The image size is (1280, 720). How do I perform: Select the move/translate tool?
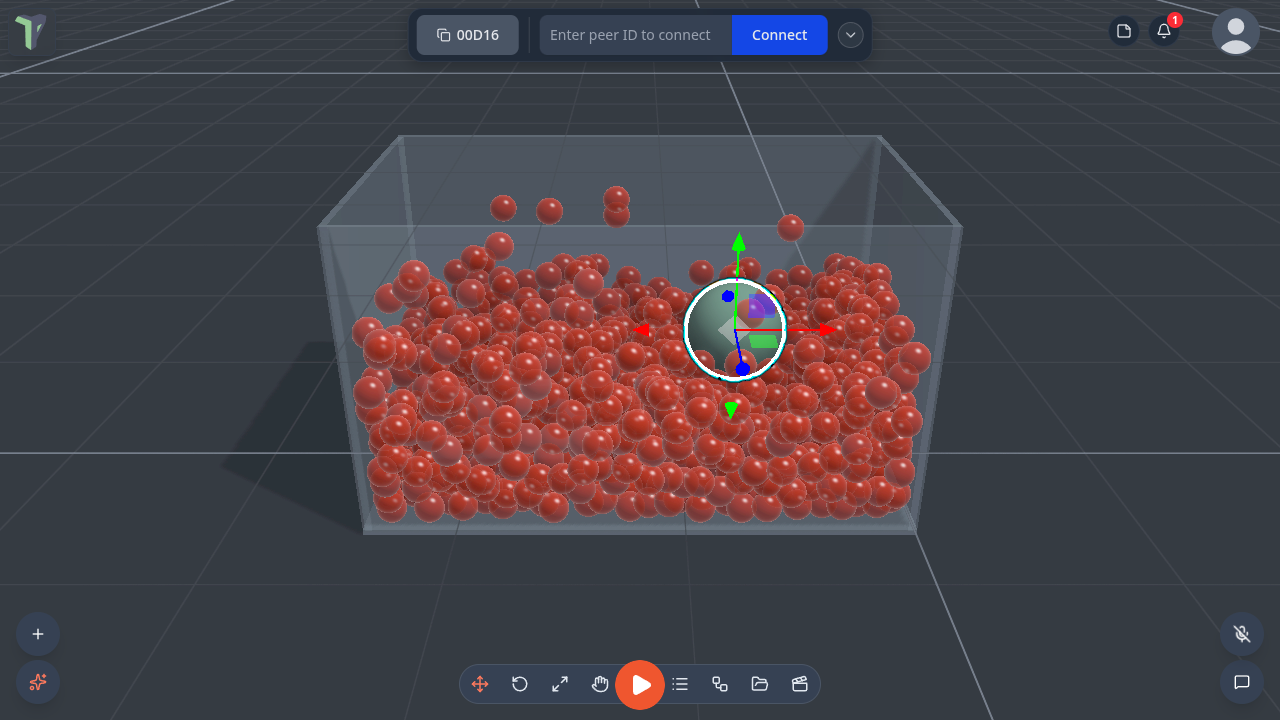pyautogui.click(x=480, y=684)
